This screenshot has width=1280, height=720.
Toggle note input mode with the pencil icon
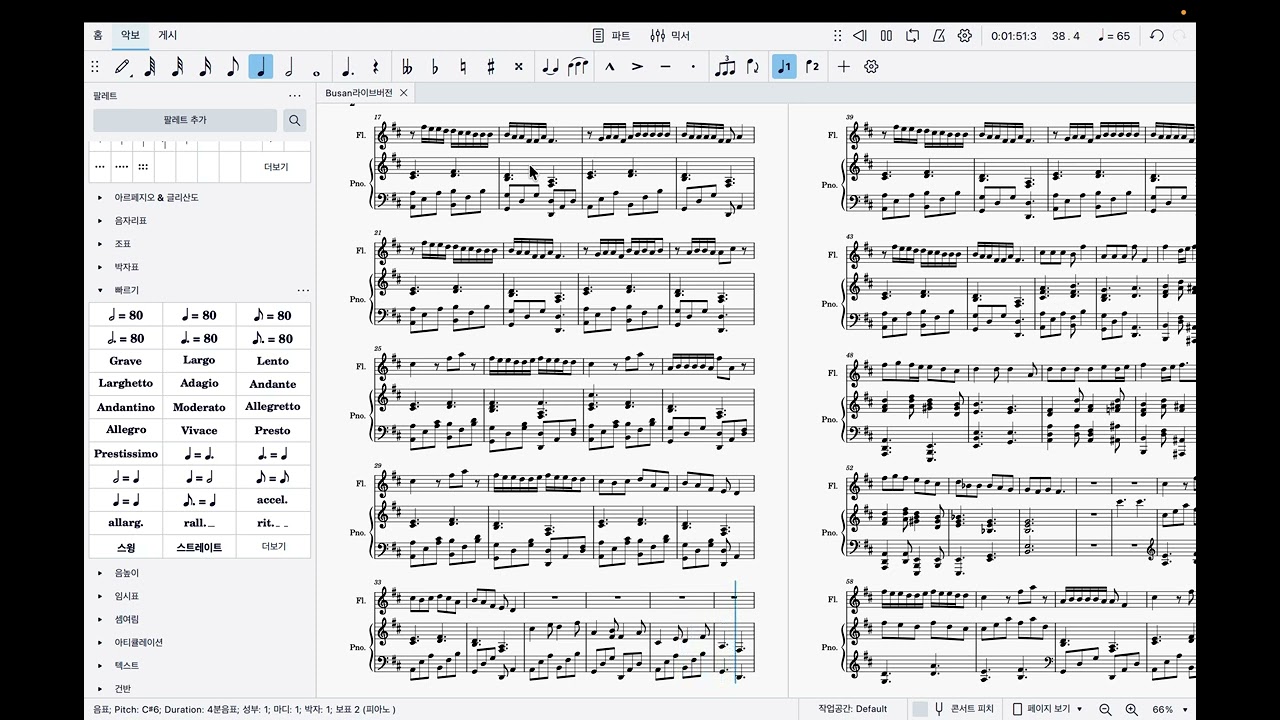(122, 67)
